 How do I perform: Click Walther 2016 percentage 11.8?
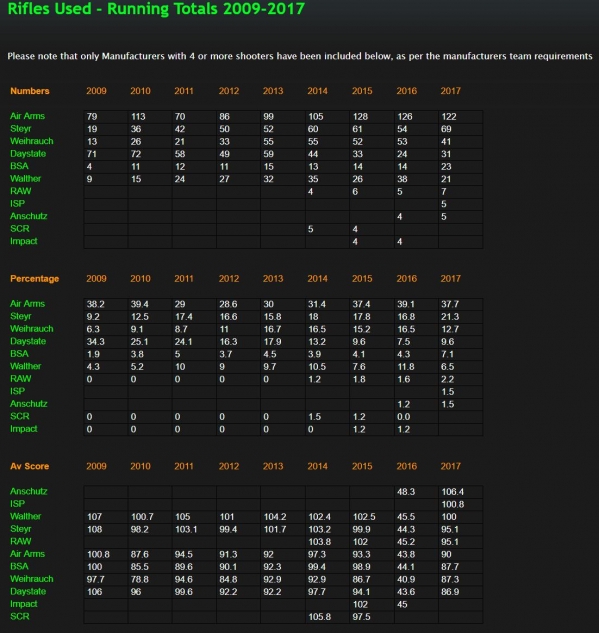(406, 367)
